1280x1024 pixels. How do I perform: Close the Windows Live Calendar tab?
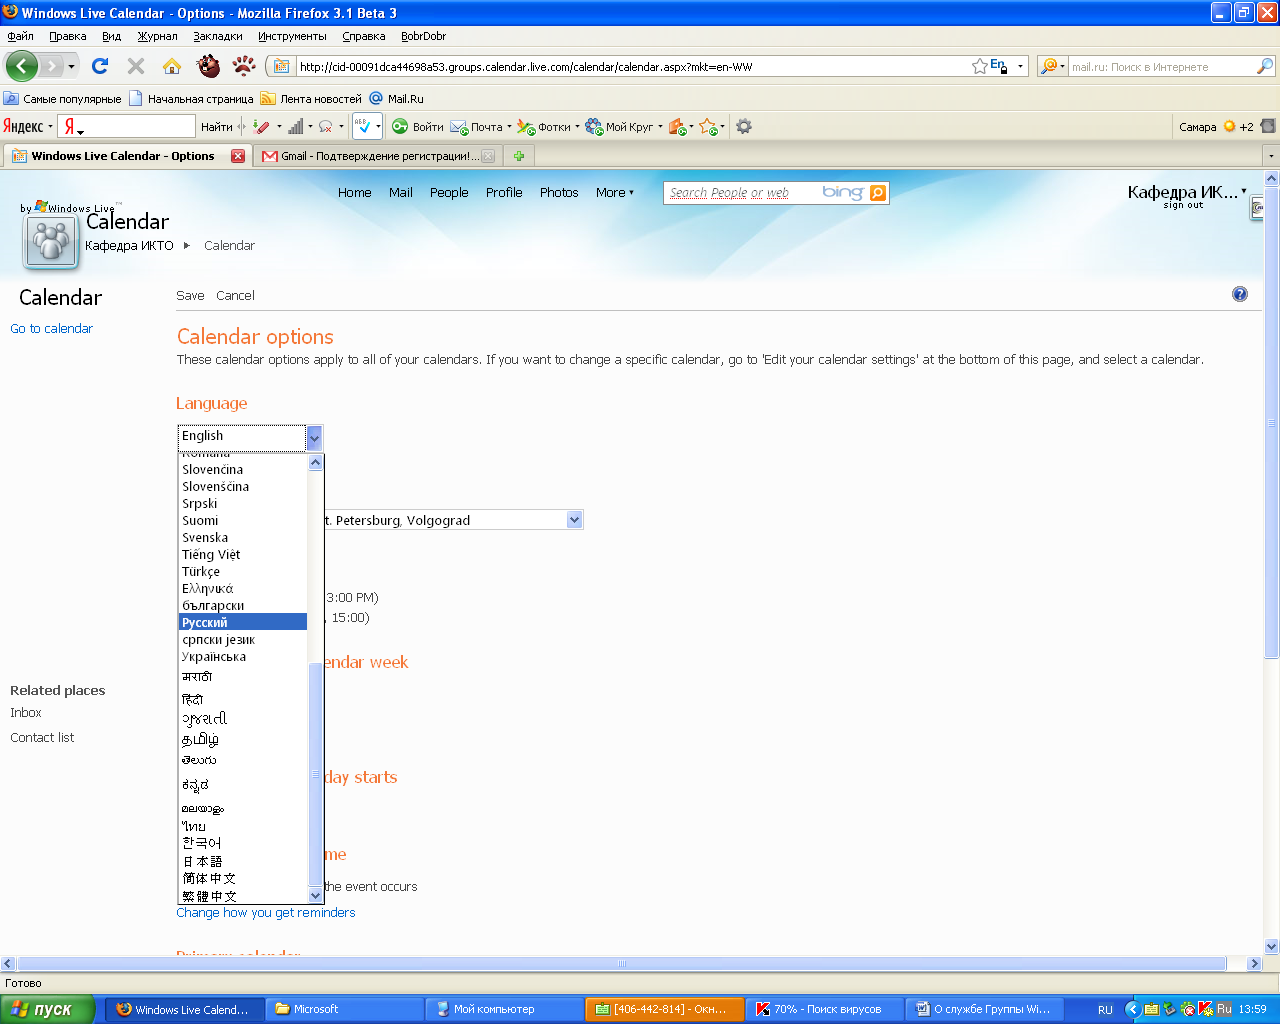pyautogui.click(x=238, y=156)
